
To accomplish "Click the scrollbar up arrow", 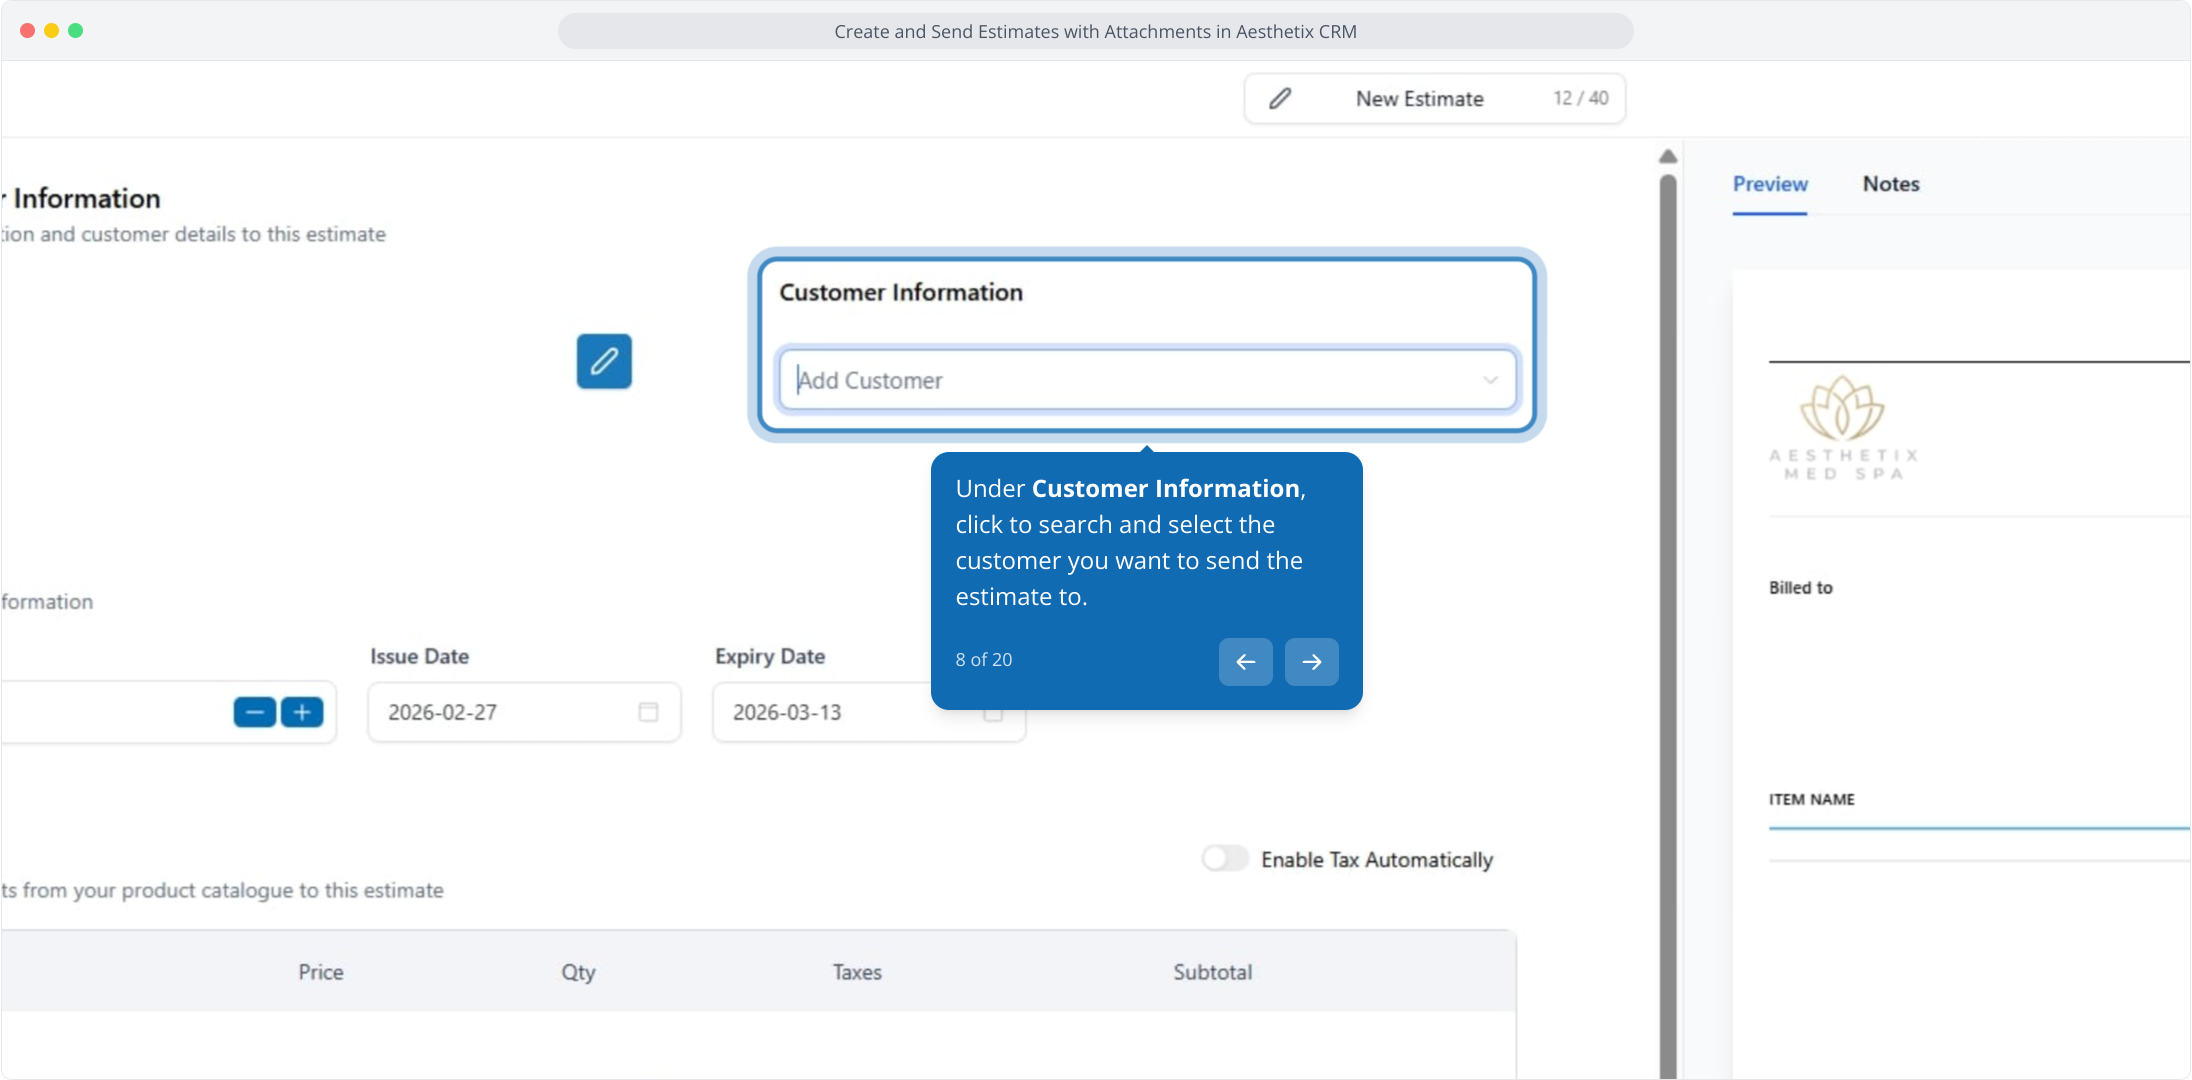I will [1668, 157].
